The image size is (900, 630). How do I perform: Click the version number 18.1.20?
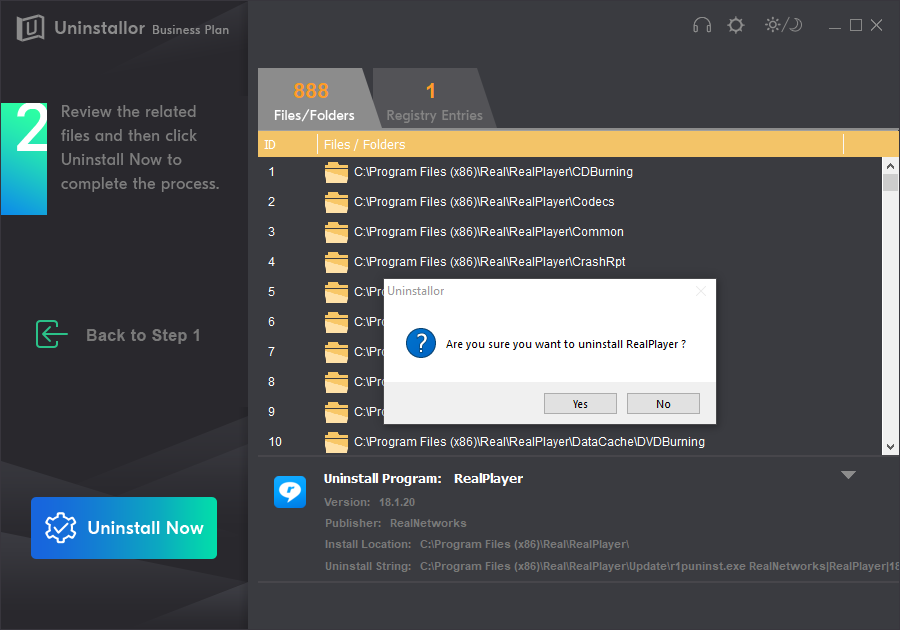coord(397,502)
